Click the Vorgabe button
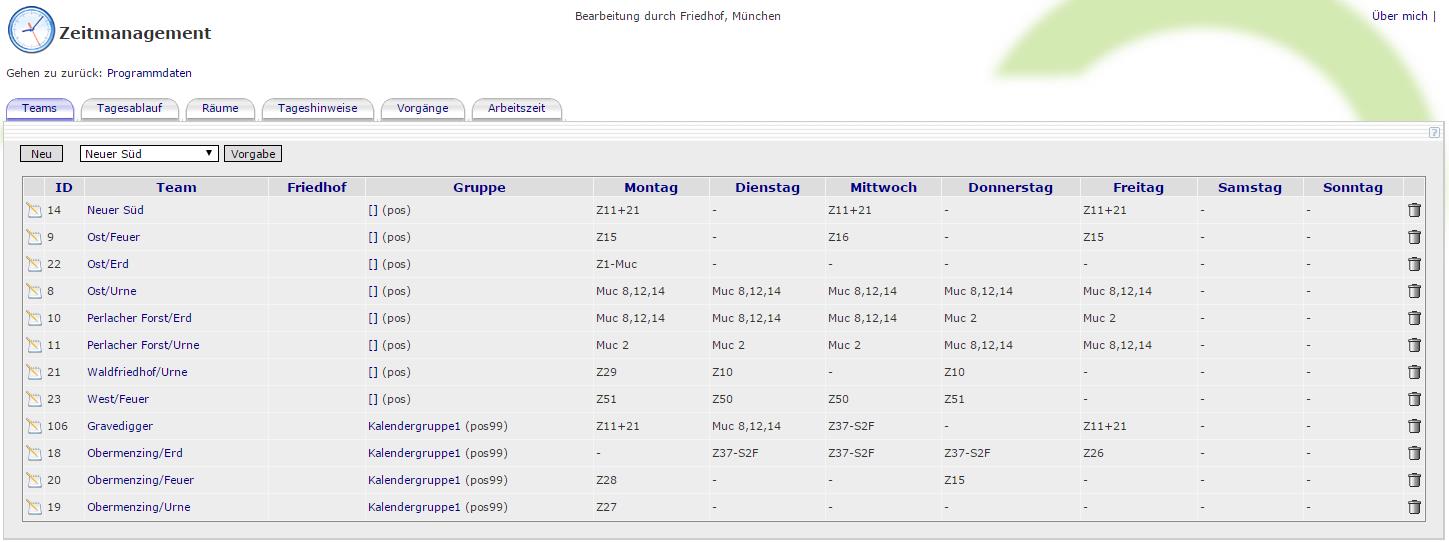Screen dimensions: 1449x542 [253, 154]
